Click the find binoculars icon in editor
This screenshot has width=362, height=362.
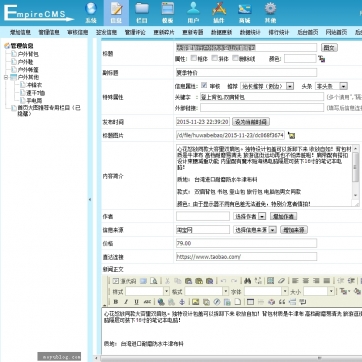coord(247,281)
